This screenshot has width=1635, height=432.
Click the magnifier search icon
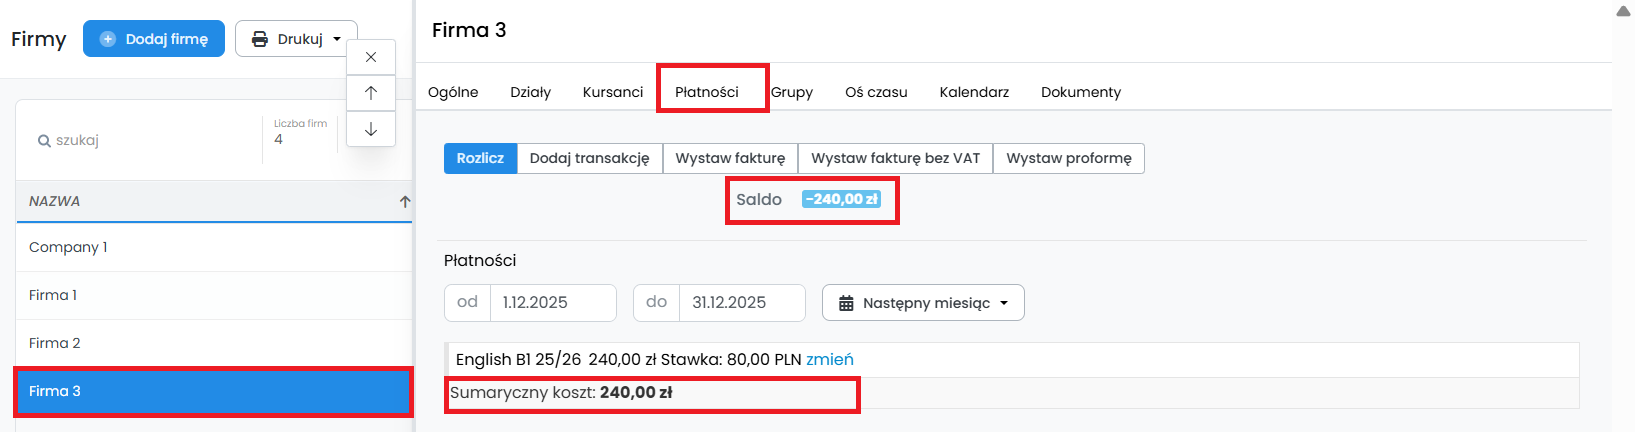[x=44, y=141]
